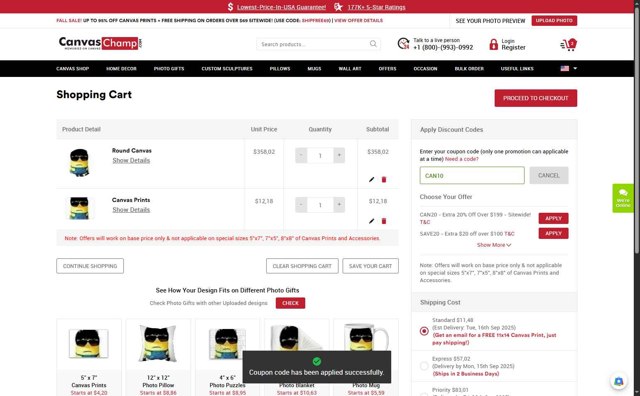Expand Show More offers
Image resolution: width=640 pixels, height=396 pixels.
[x=494, y=245]
